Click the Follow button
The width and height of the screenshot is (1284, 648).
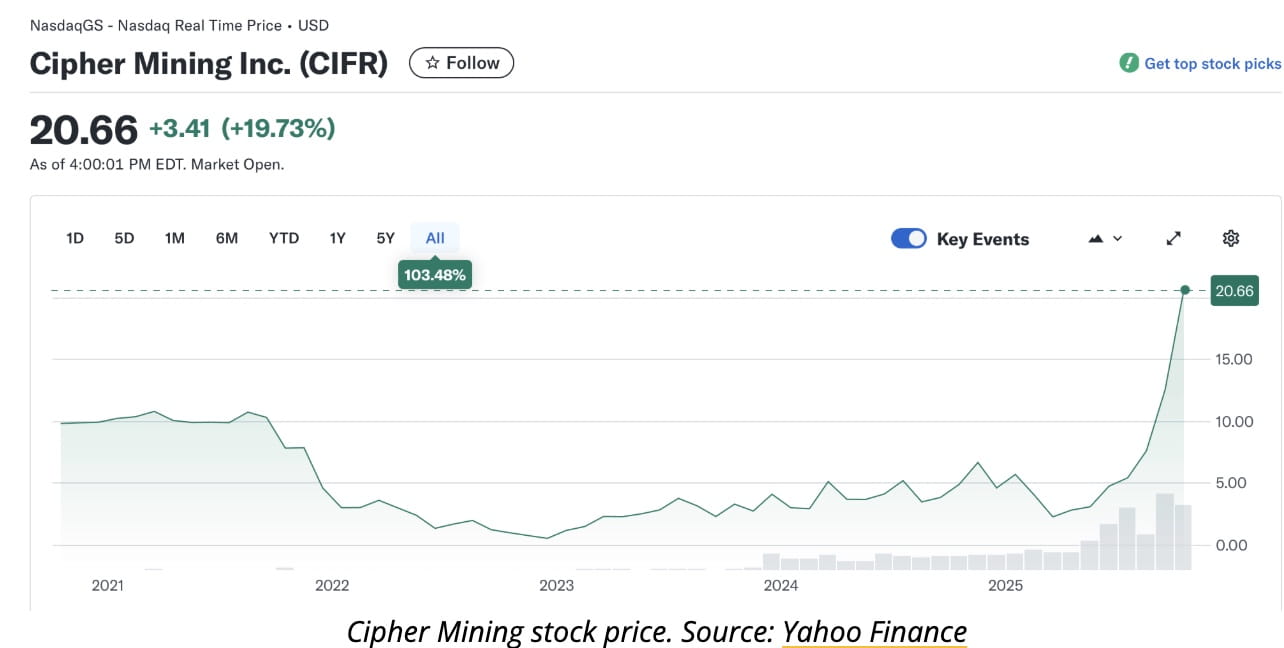click(x=461, y=62)
